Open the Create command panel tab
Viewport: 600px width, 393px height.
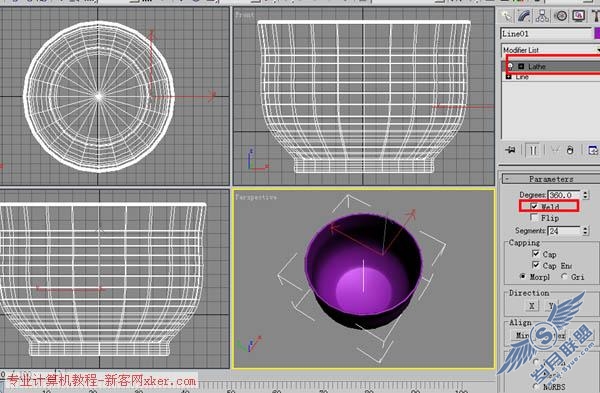[507, 16]
